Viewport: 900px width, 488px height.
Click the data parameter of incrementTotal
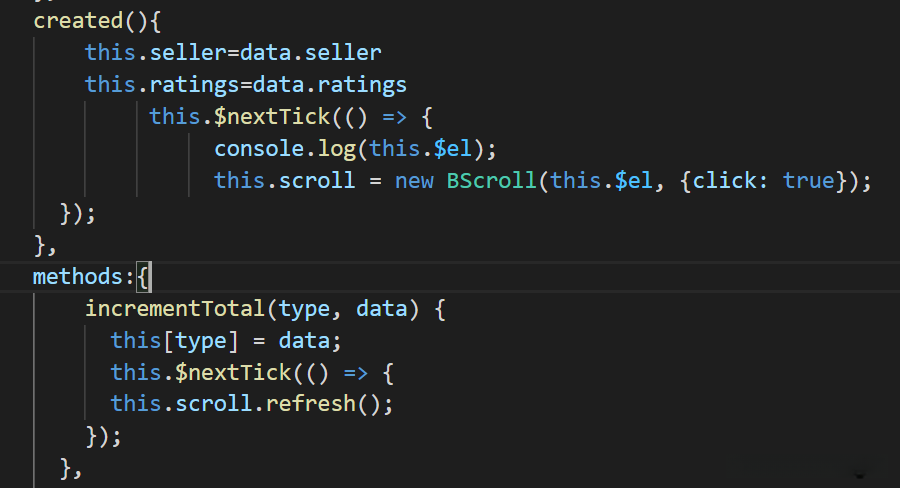point(381,308)
